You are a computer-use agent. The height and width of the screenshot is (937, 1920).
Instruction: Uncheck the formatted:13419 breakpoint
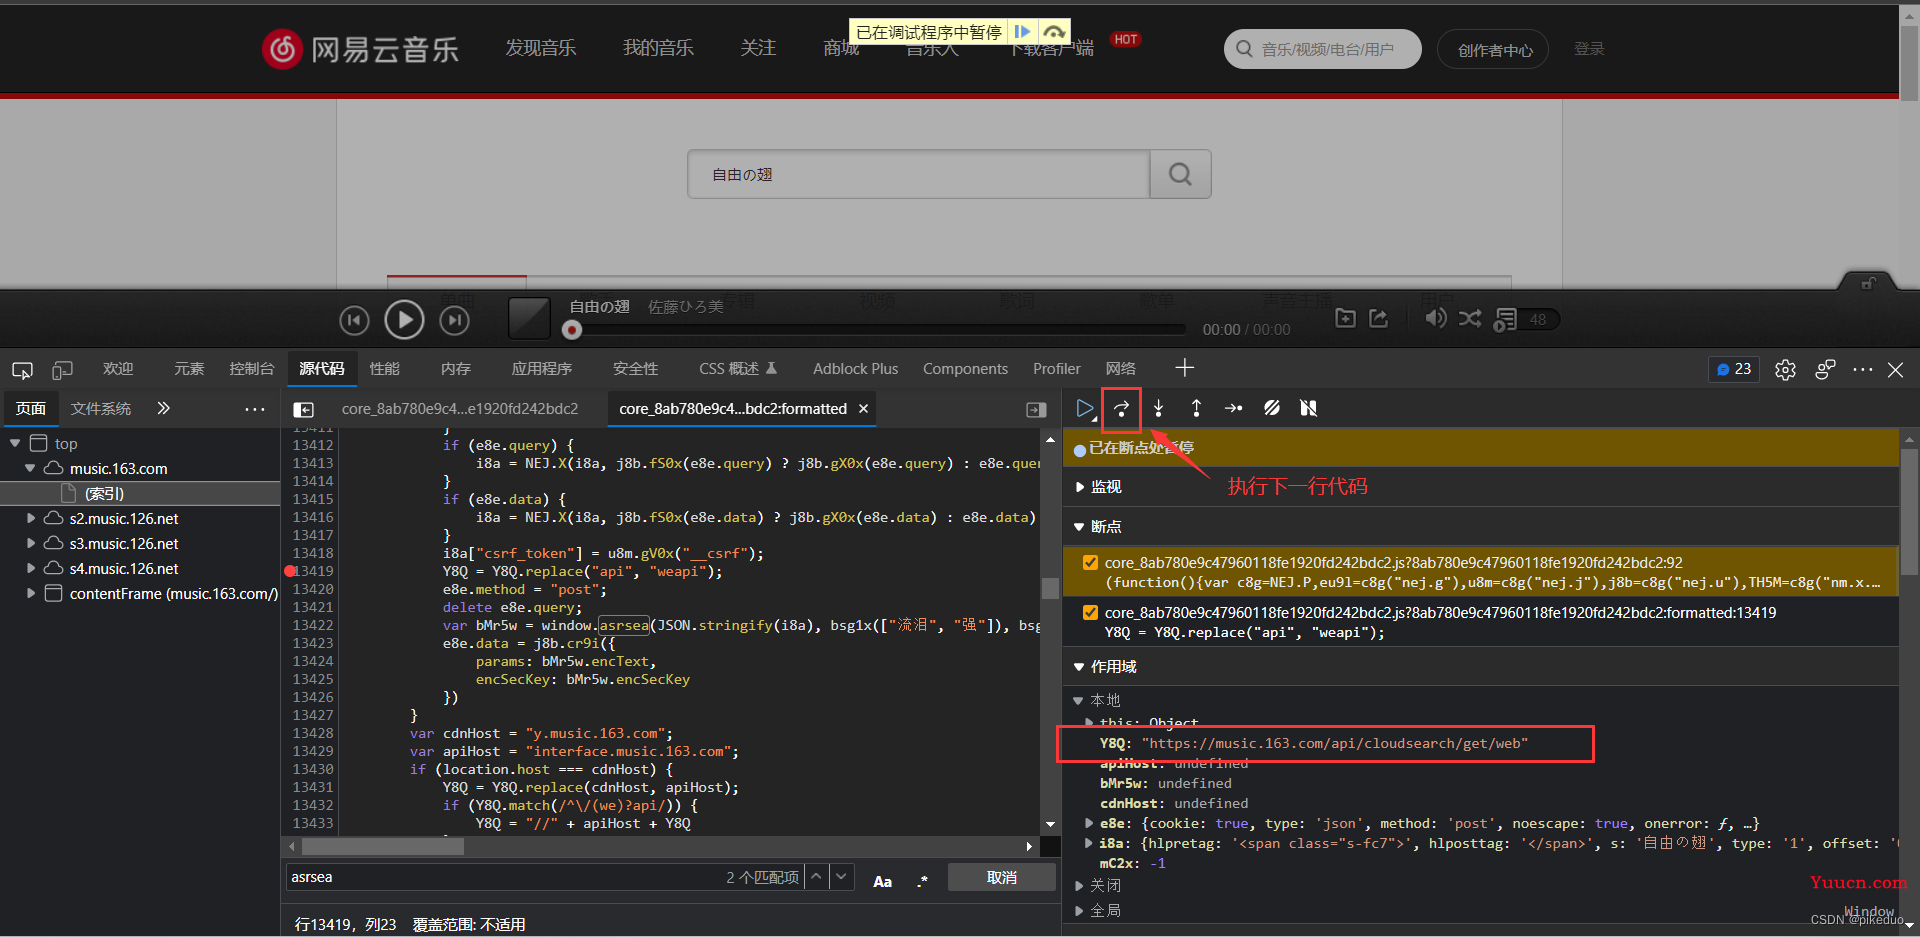tap(1090, 612)
